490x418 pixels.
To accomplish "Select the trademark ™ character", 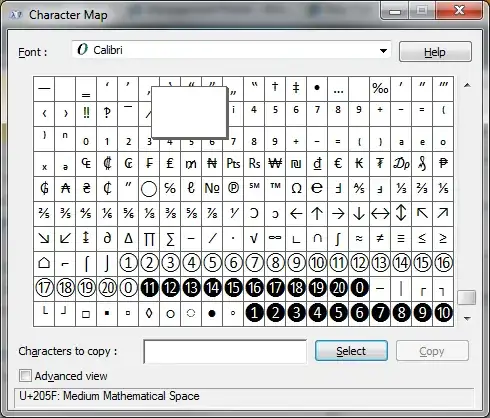I will tap(275, 189).
